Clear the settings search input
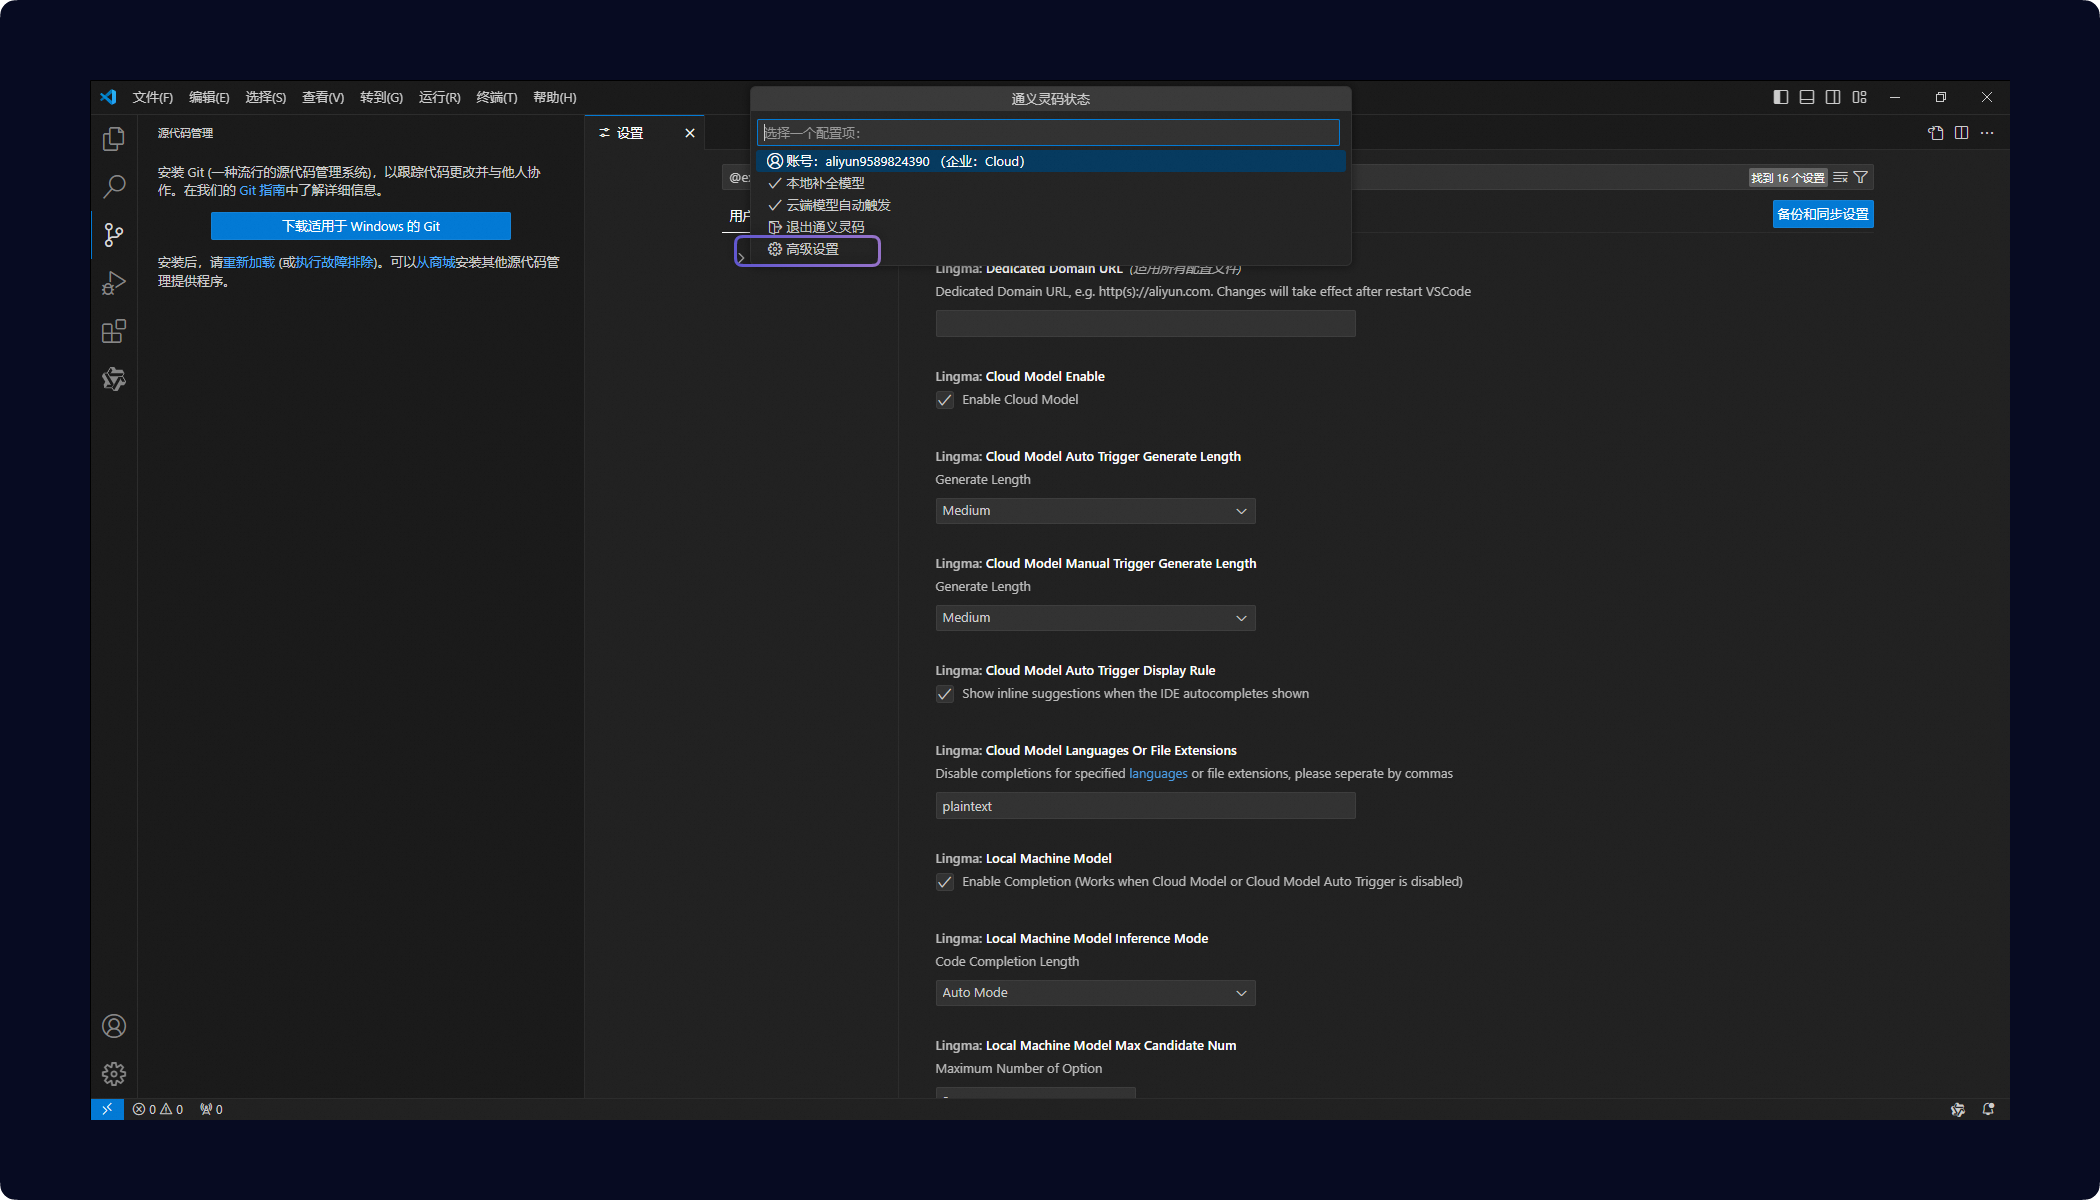This screenshot has height=1200, width=2100. point(1840,178)
